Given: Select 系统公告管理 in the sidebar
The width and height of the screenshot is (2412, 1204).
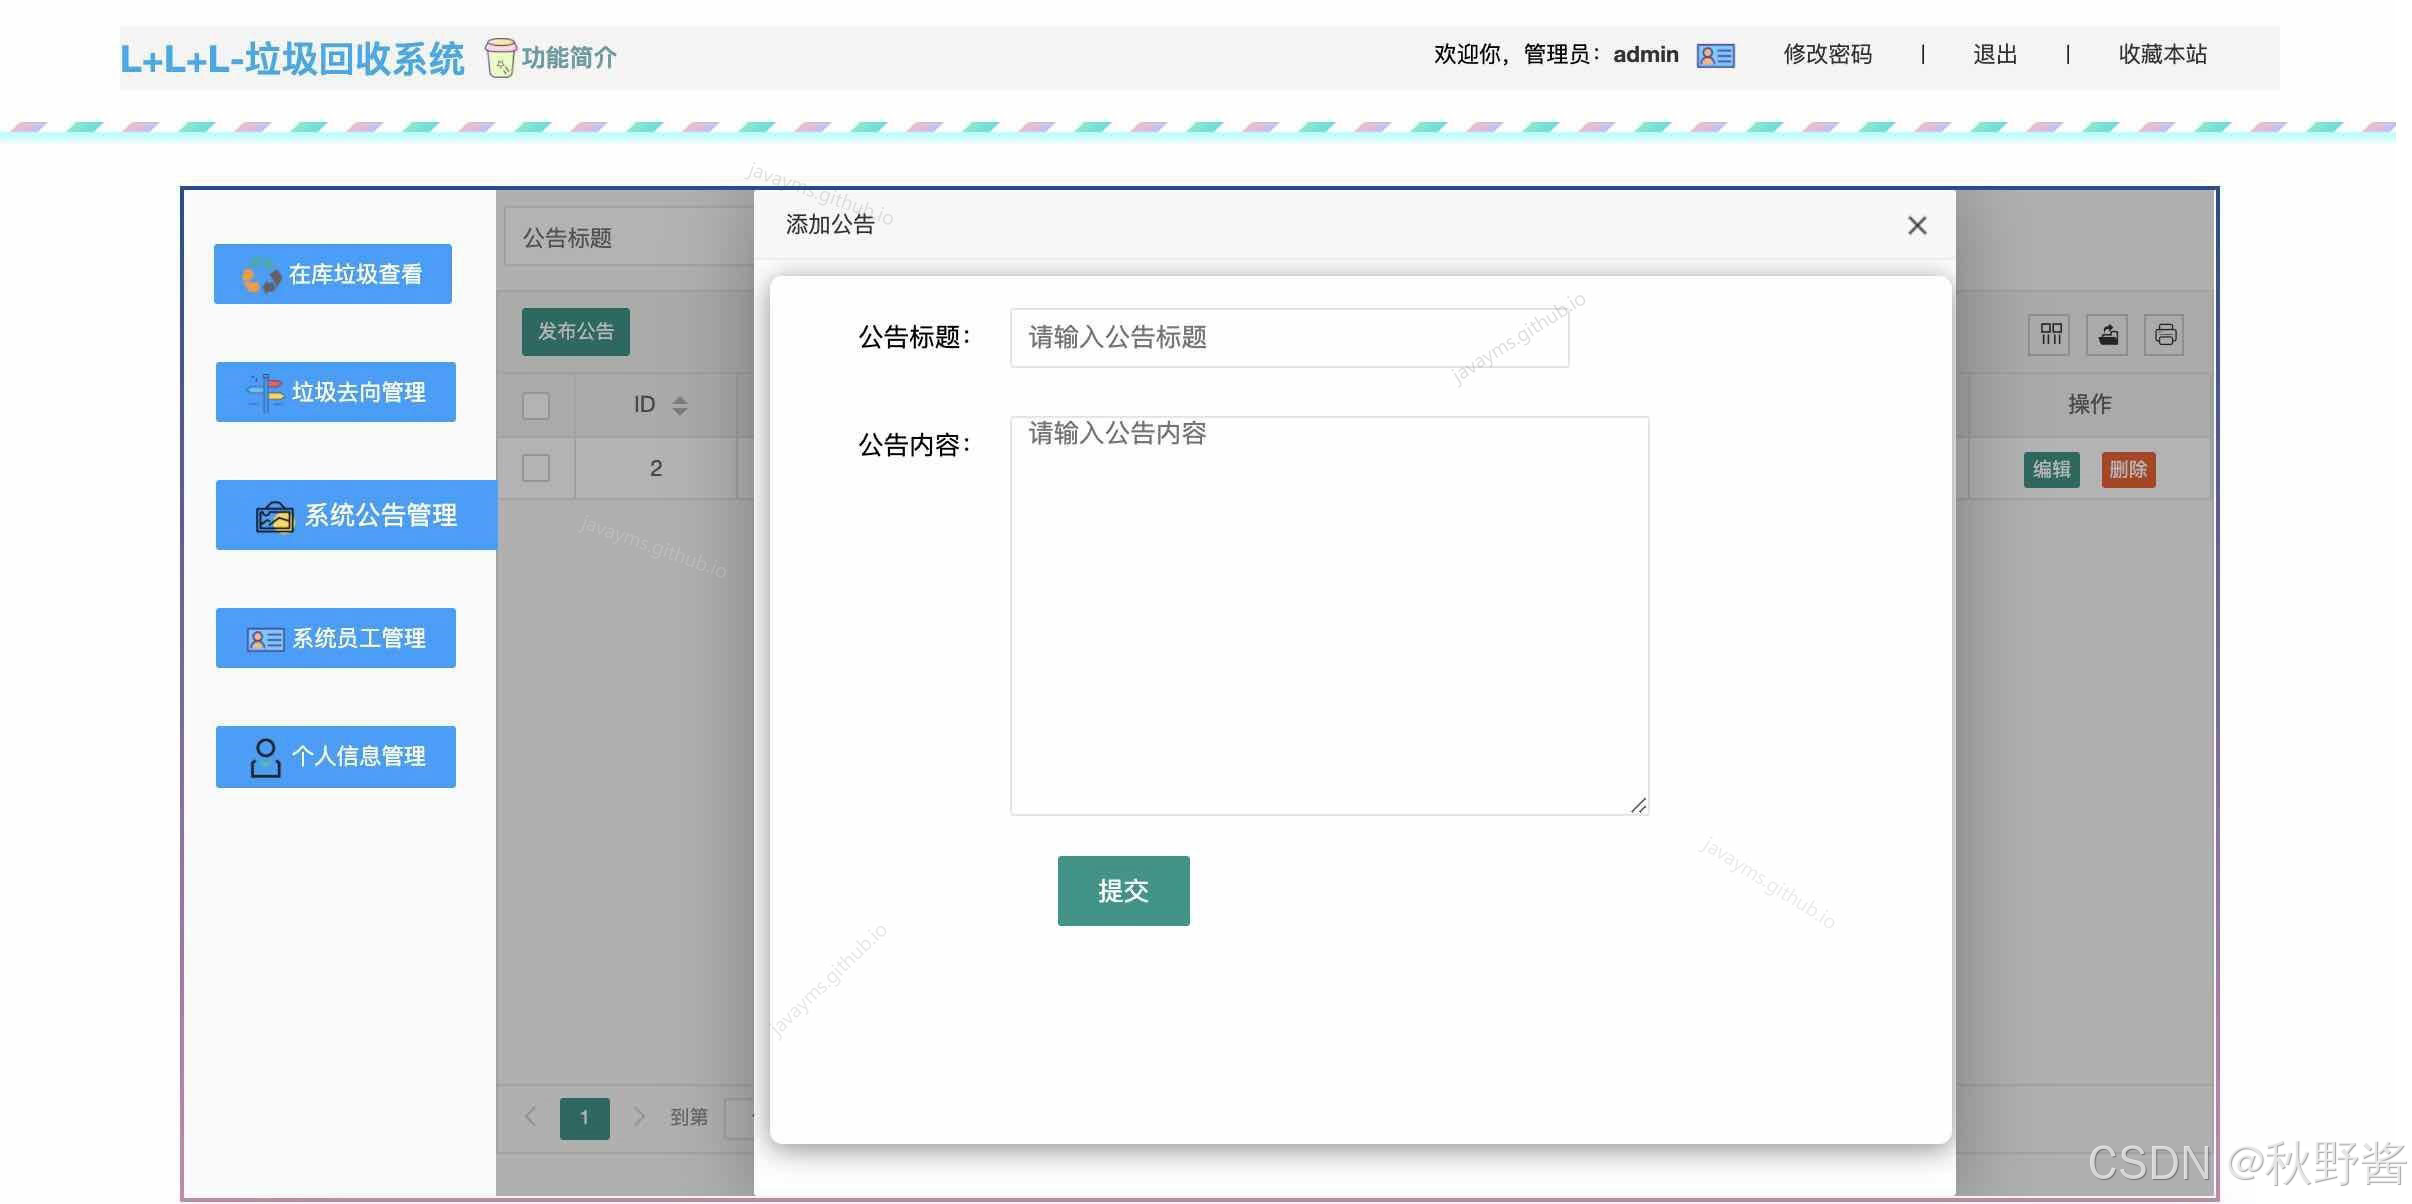Looking at the screenshot, I should [x=356, y=515].
